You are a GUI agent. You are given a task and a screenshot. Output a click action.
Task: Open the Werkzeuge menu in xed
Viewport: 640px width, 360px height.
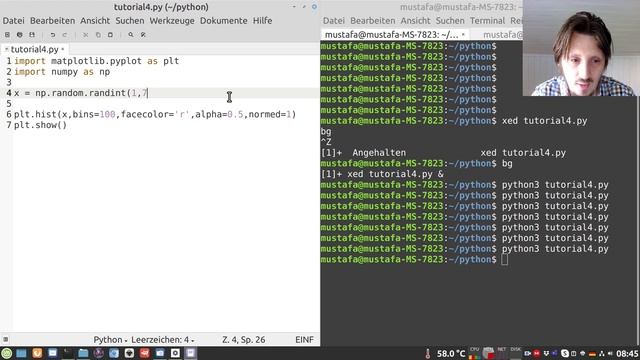click(x=172, y=20)
